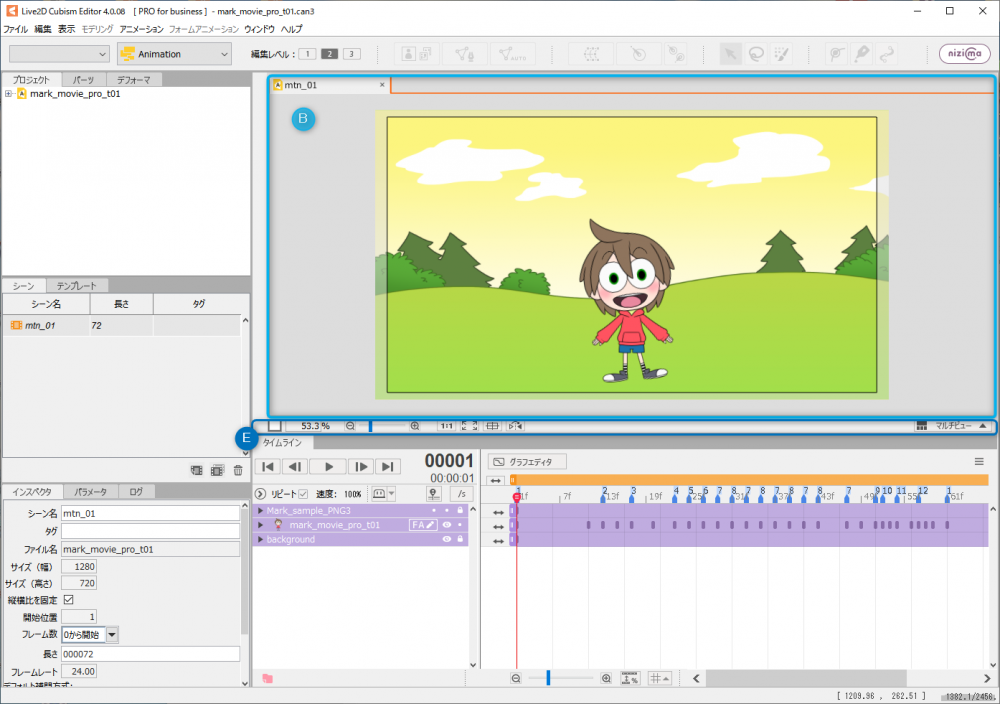Viewport: 1000px width, 704px height.
Task: Step back one frame in timeline
Action: click(x=295, y=467)
